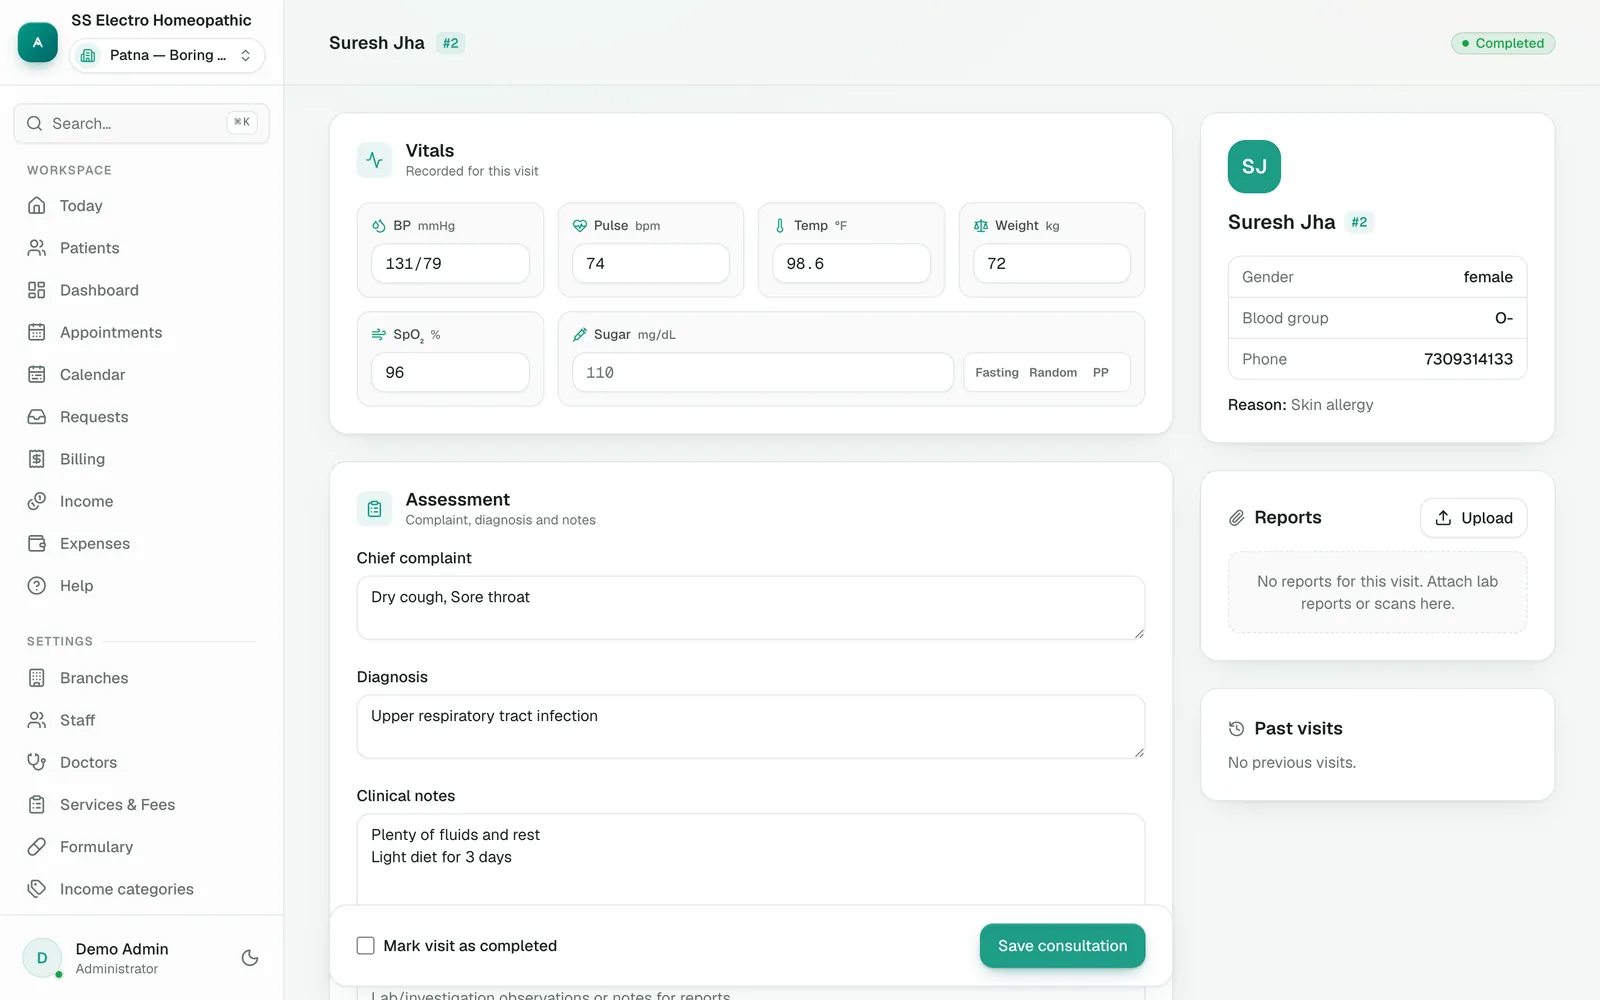Click the Search field
The height and width of the screenshot is (1000, 1600).
pos(142,123)
